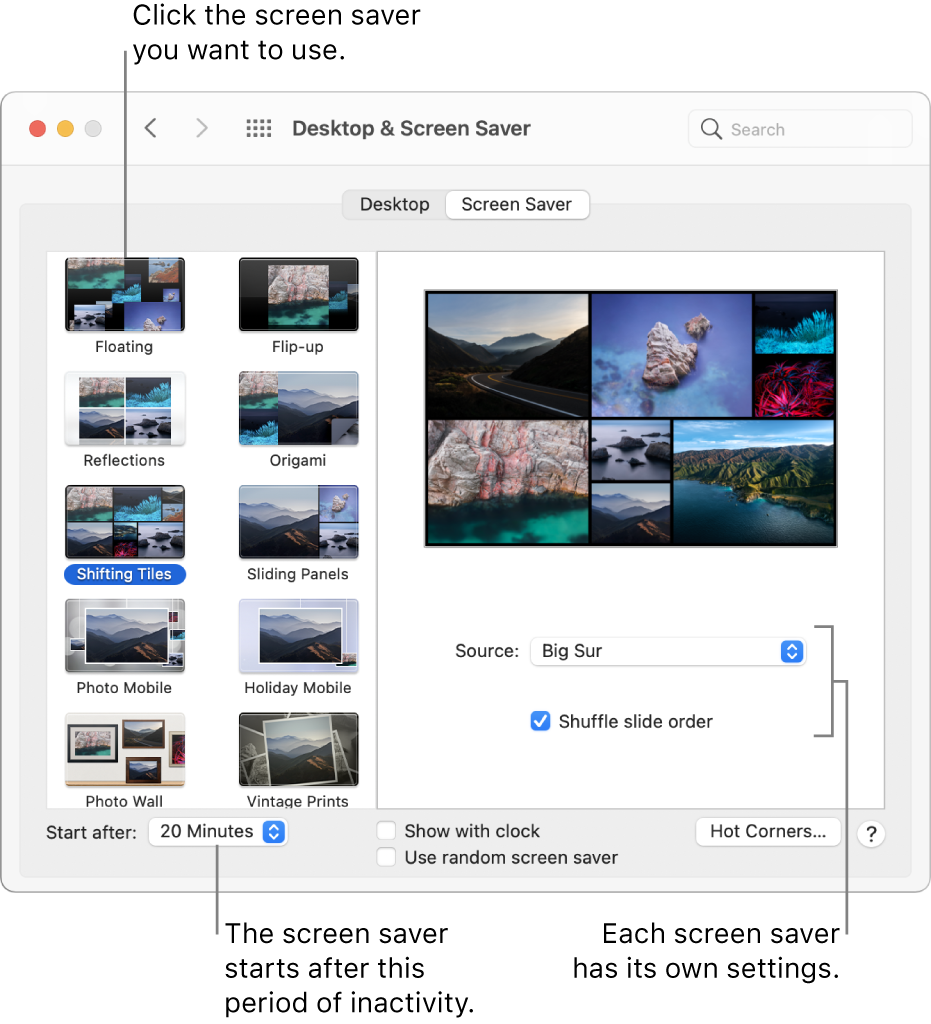The image size is (931, 1024).
Task: Enable Show with clock checkbox
Action: point(386,831)
